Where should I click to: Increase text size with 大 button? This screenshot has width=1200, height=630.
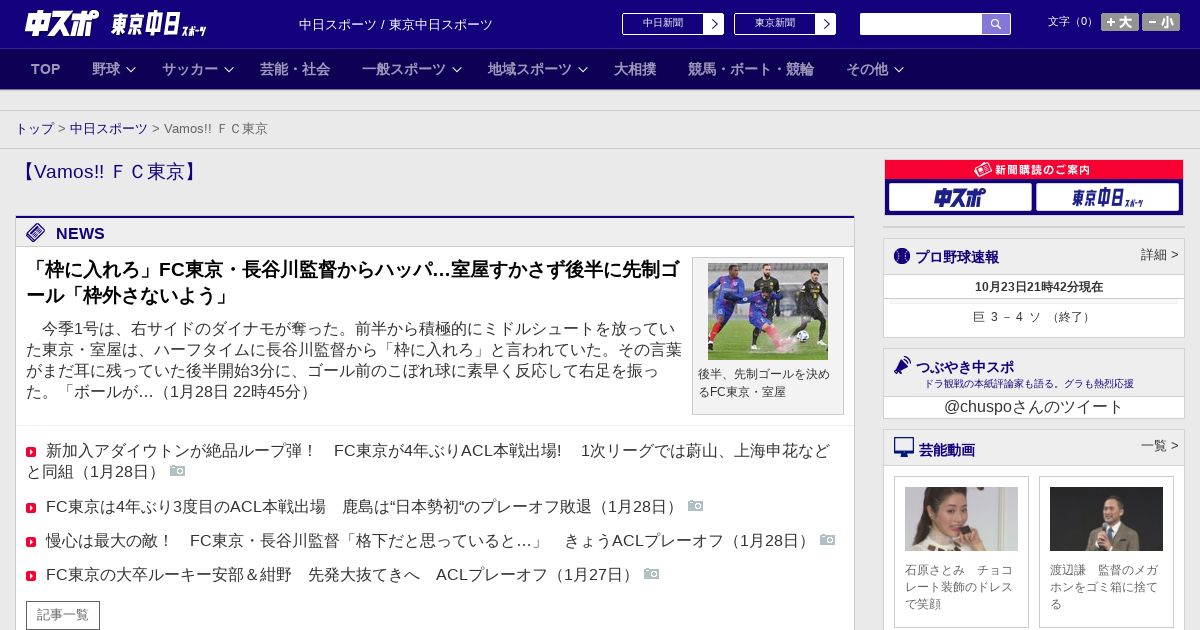click(x=1119, y=22)
